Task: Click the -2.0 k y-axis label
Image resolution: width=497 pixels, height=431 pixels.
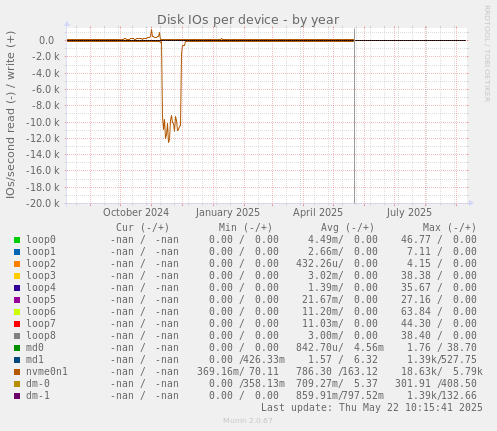Action: tap(46, 57)
